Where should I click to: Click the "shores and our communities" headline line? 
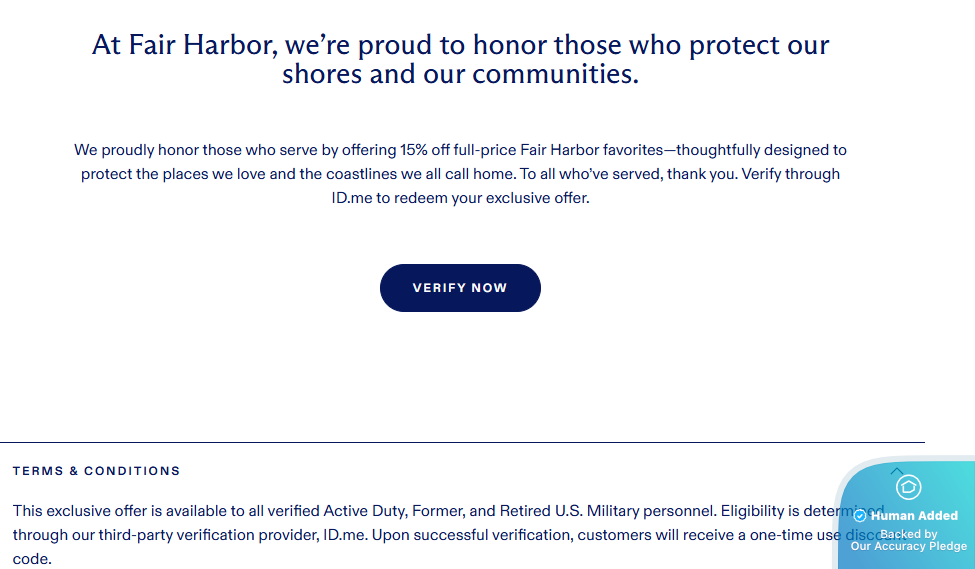coord(460,75)
